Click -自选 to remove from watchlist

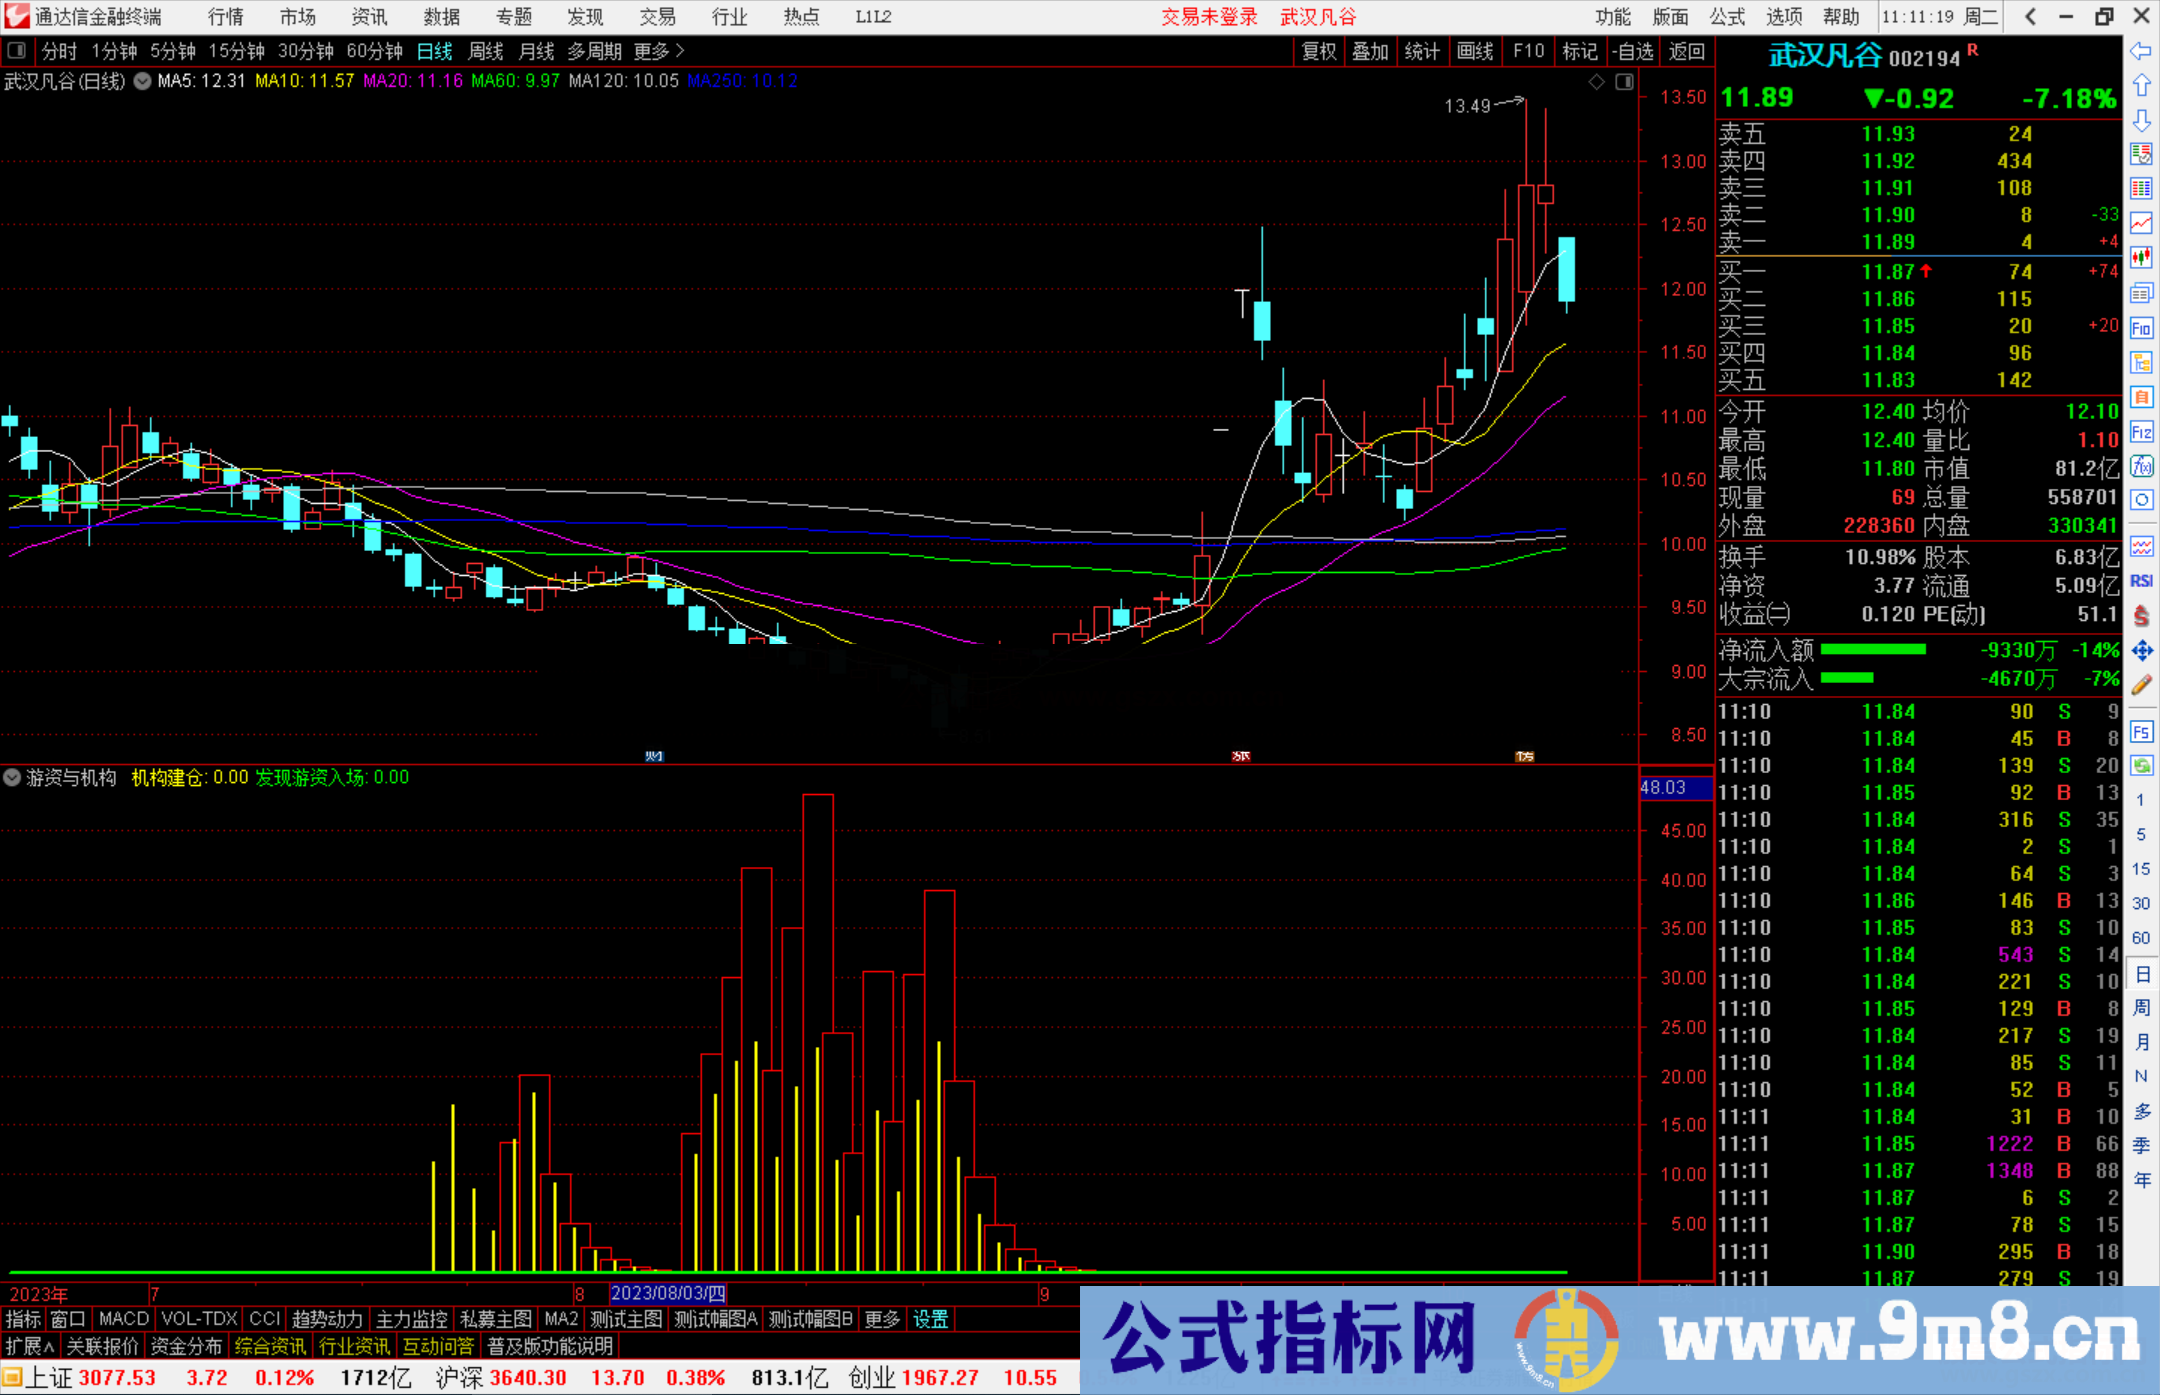(x=1634, y=51)
